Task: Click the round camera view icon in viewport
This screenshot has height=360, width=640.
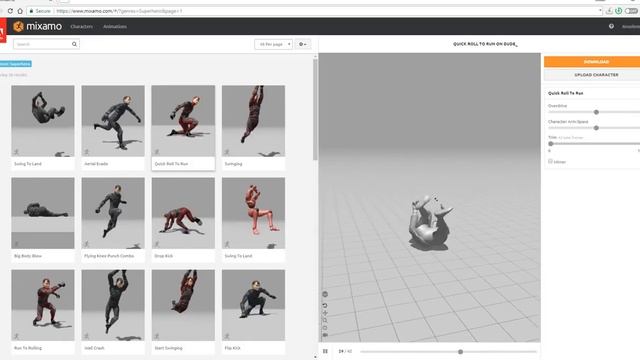Action: [325, 294]
